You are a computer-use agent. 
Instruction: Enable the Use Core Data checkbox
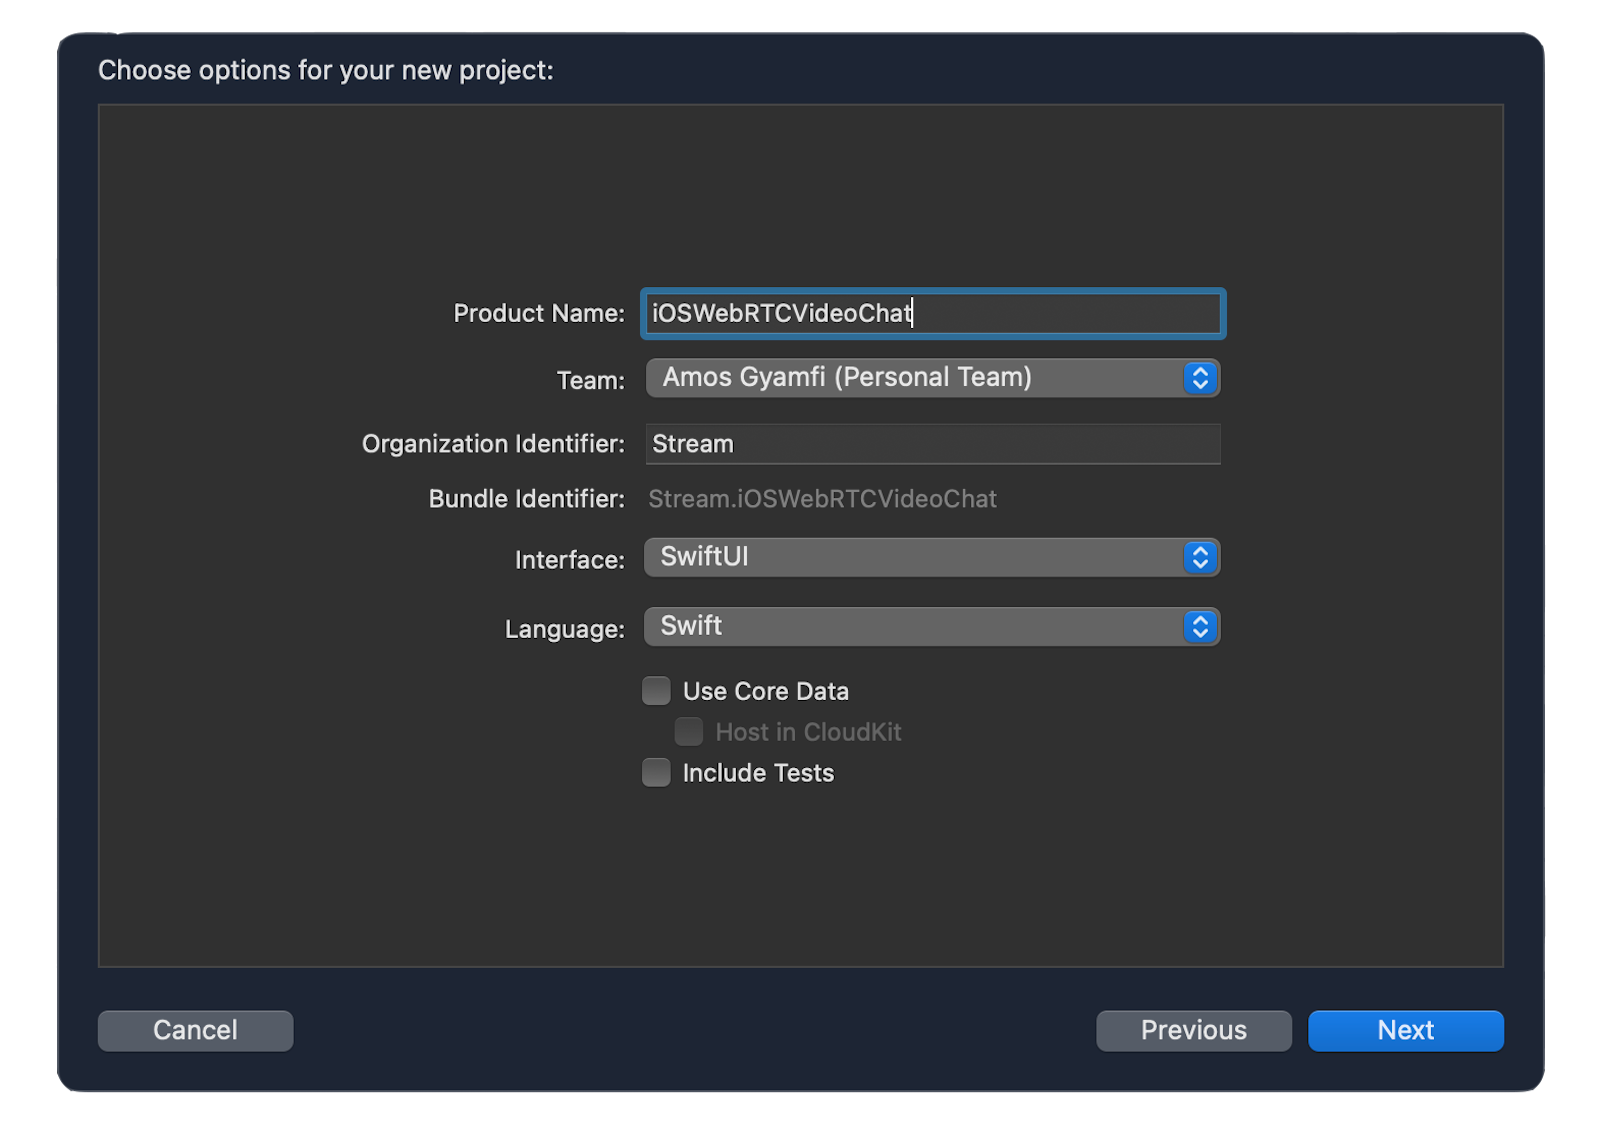(656, 690)
